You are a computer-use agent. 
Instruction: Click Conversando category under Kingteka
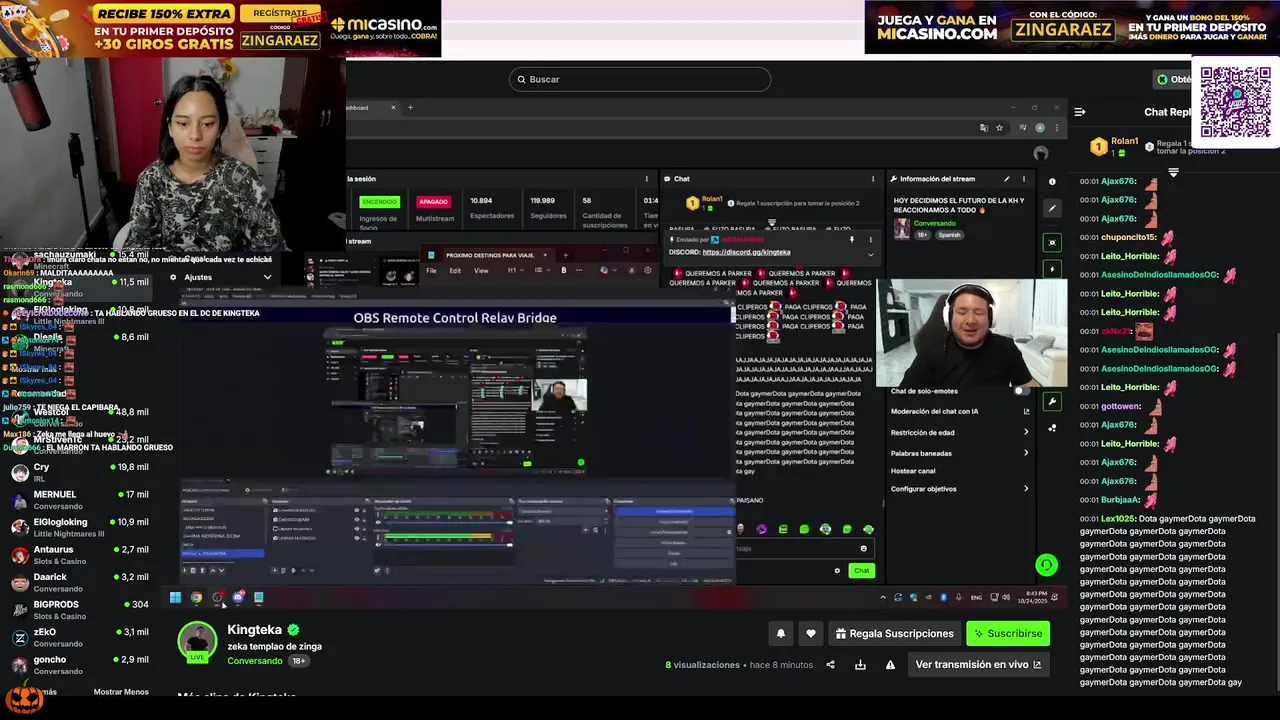pyautogui.click(x=255, y=661)
